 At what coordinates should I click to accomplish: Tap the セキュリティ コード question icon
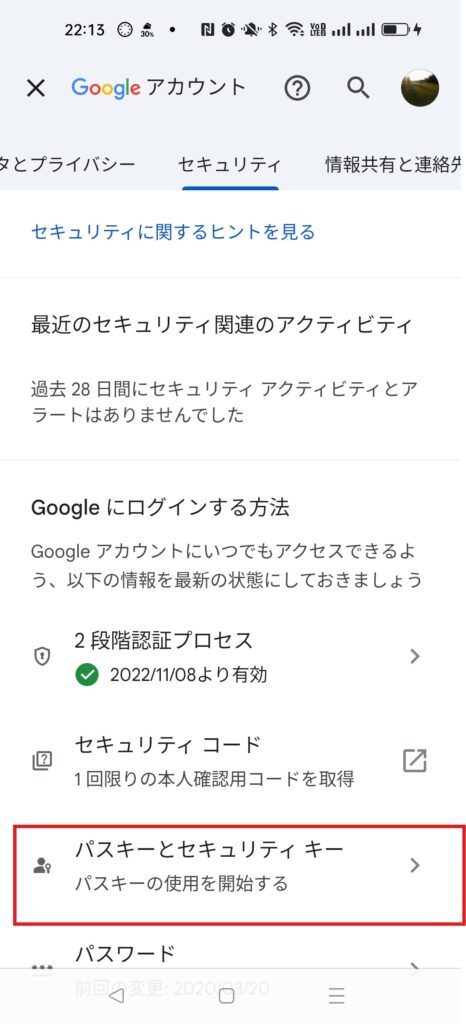tap(42, 761)
